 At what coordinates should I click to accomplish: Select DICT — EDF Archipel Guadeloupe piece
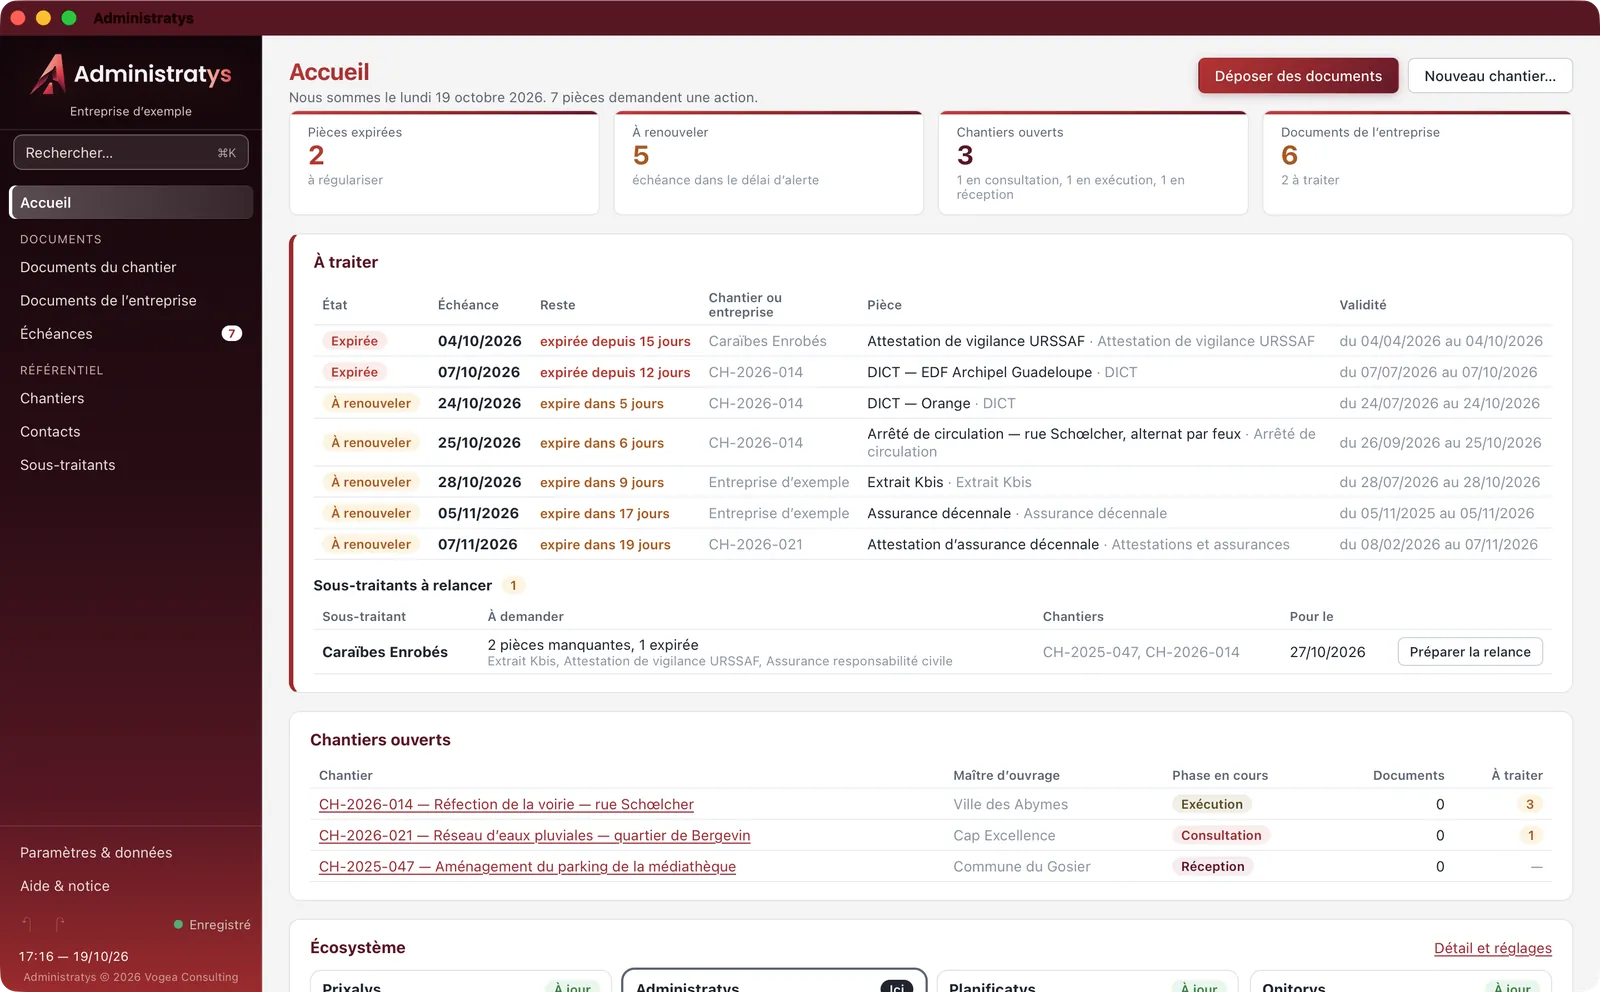[x=979, y=372]
